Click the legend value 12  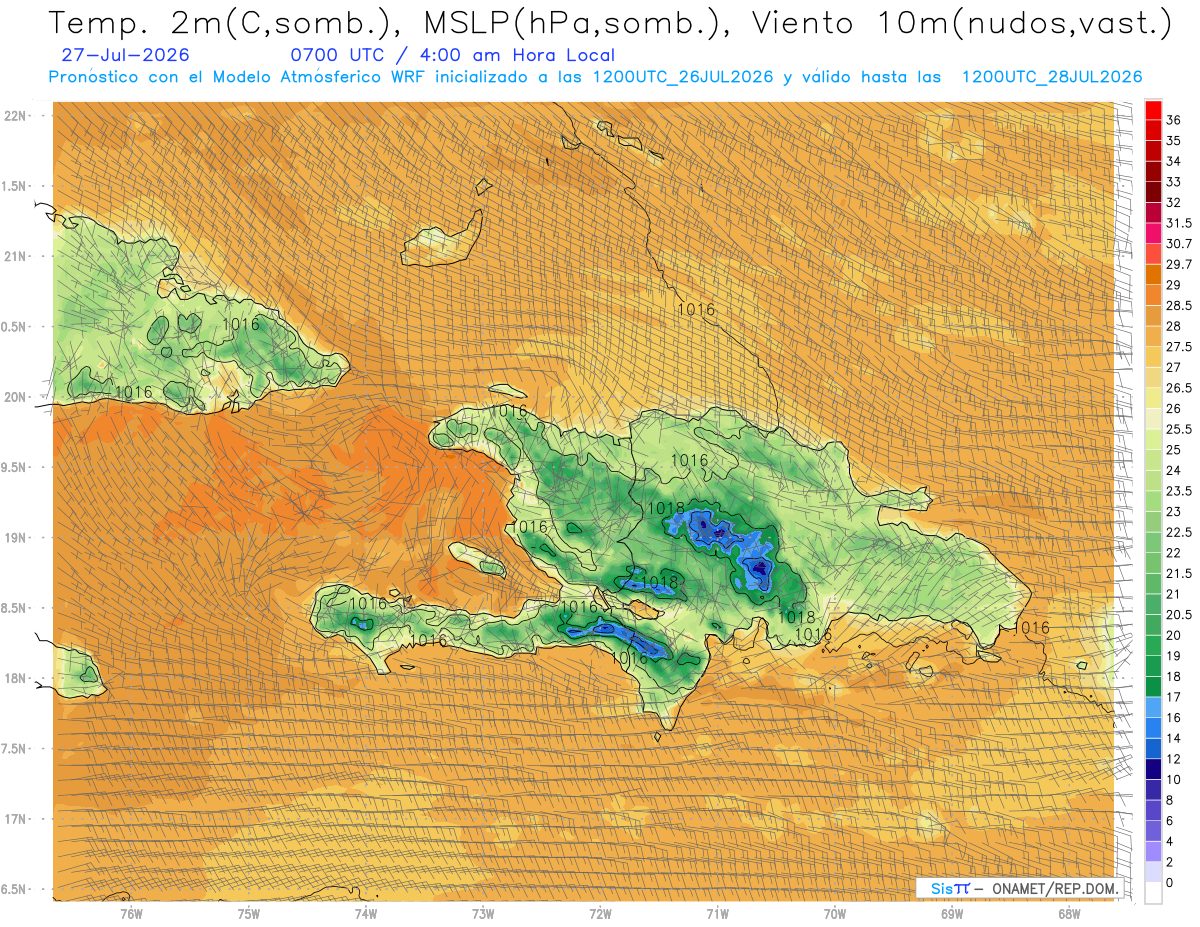point(1173,758)
